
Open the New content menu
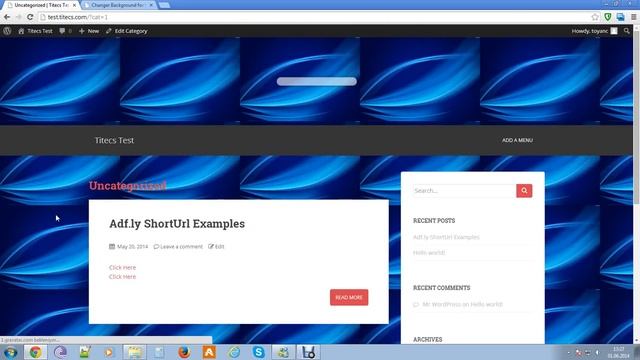(89, 31)
